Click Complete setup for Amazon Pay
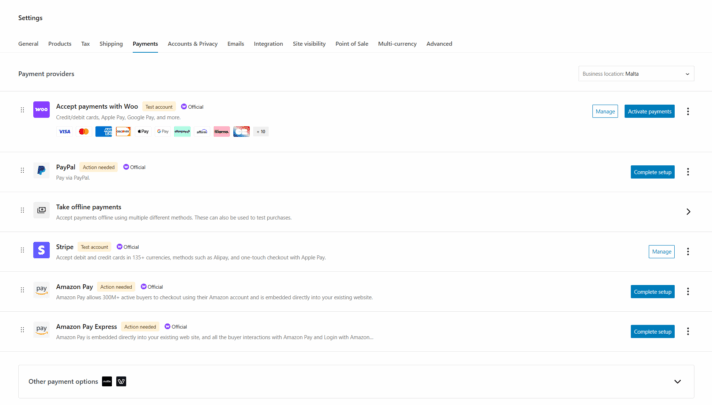712x405 pixels. tap(653, 291)
